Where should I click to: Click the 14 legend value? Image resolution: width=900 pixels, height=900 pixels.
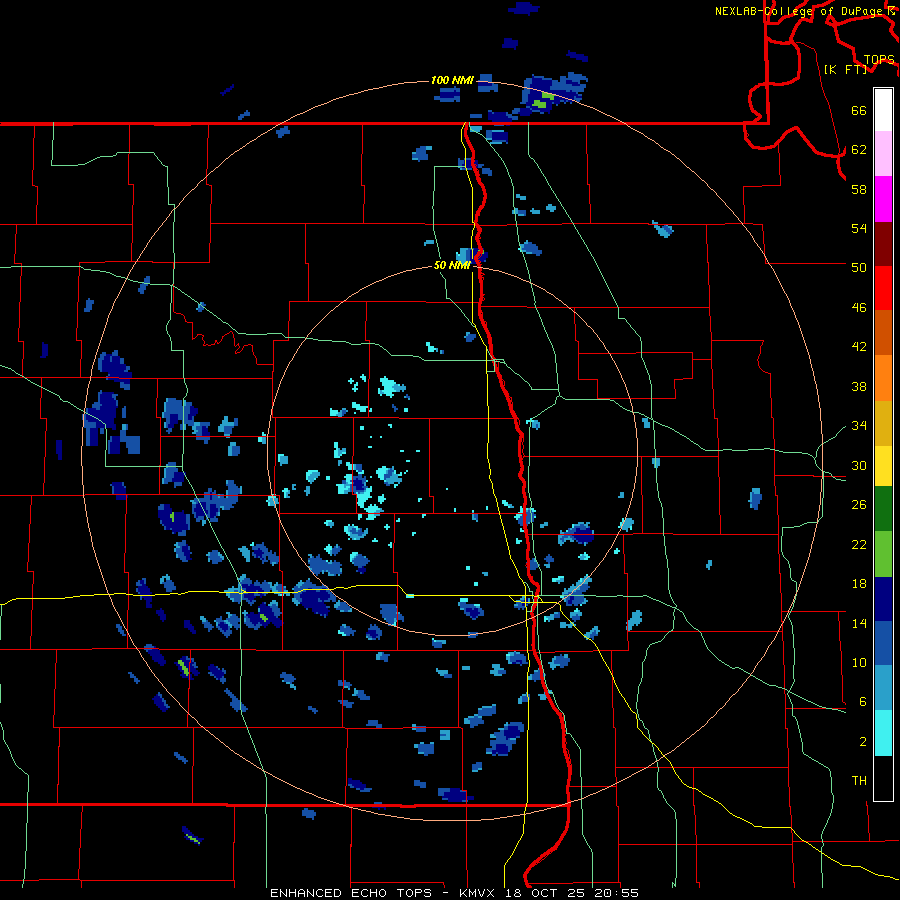859,623
